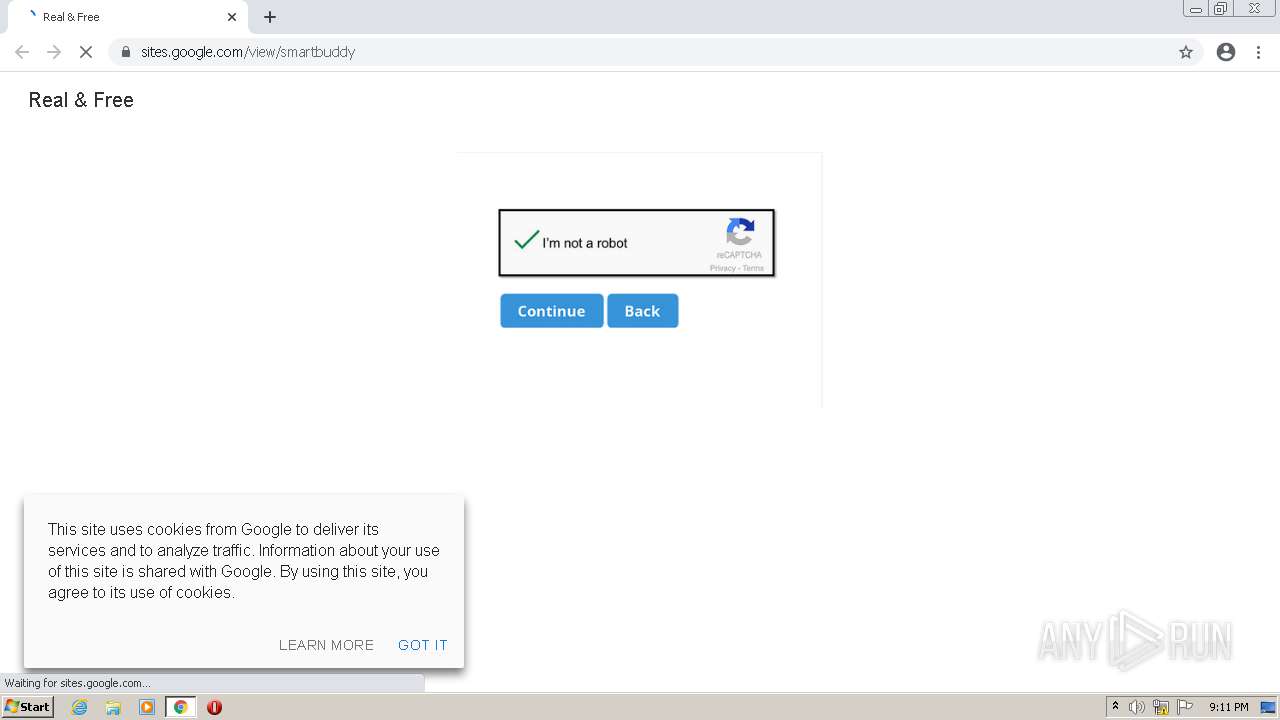Select Chrome in the taskbar

tap(181, 707)
